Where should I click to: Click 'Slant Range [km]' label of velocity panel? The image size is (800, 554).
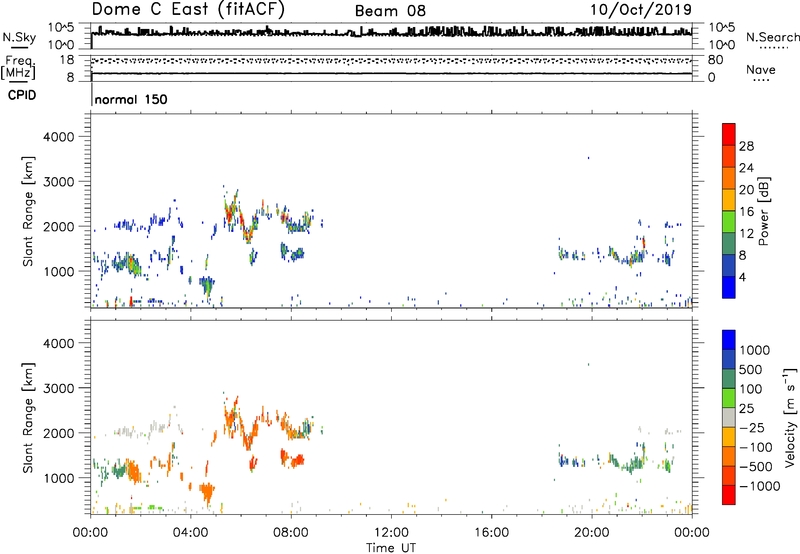point(28,418)
